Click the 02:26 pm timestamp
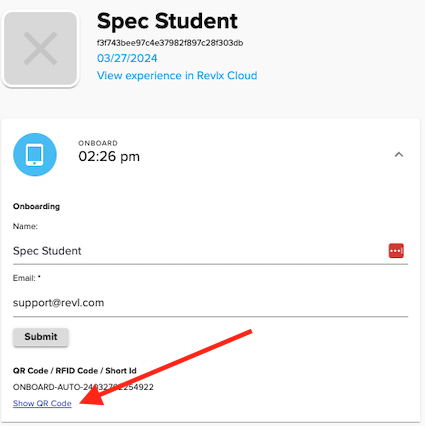Image resolution: width=425 pixels, height=426 pixels. coord(109,156)
